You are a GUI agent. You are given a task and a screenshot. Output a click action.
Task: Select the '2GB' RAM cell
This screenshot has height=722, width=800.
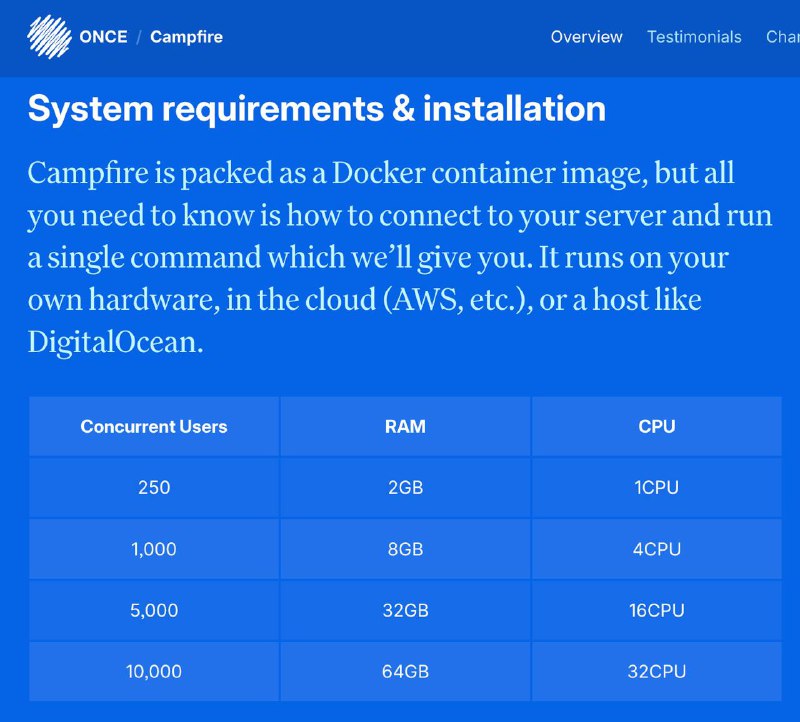click(405, 487)
